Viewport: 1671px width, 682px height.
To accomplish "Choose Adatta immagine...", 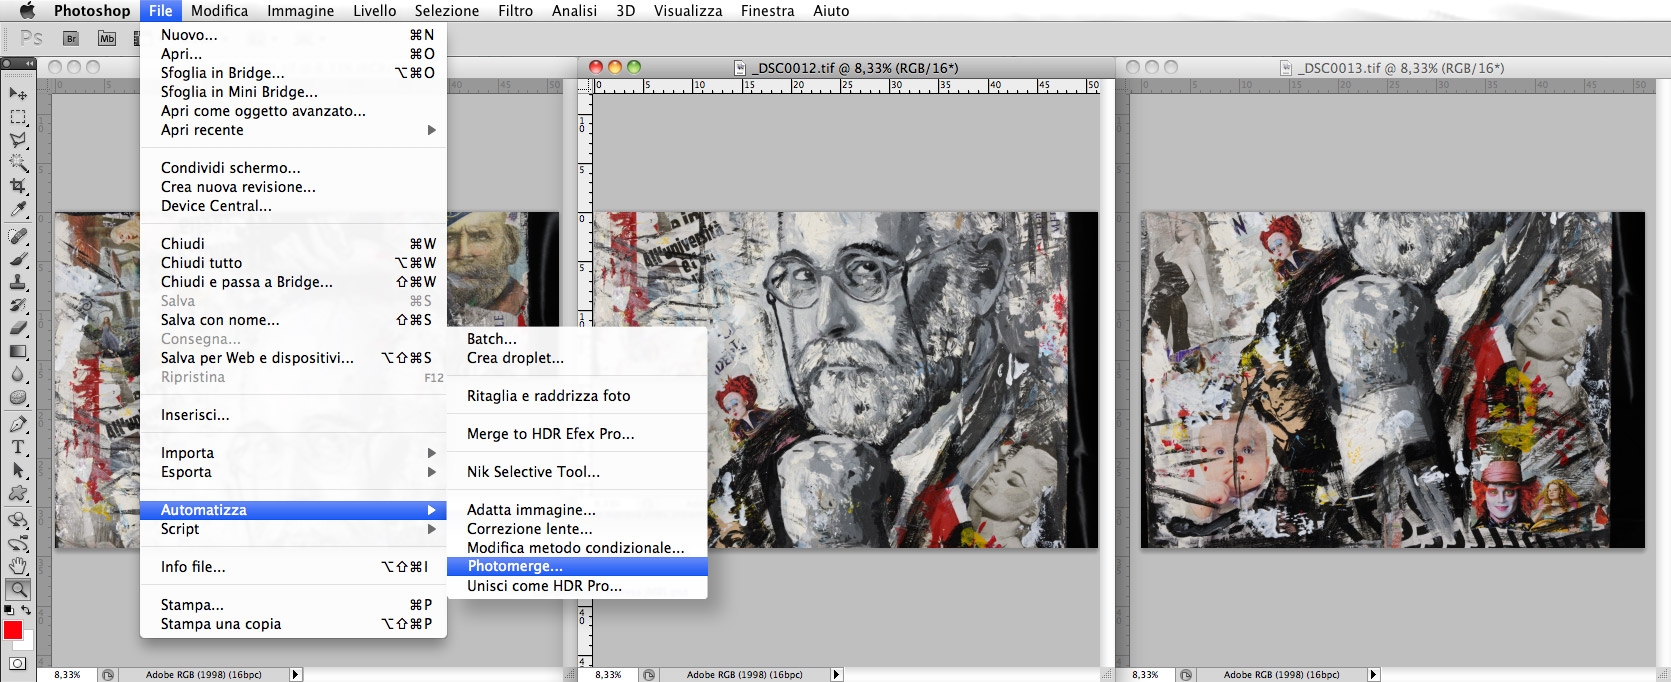I will 577,510.
